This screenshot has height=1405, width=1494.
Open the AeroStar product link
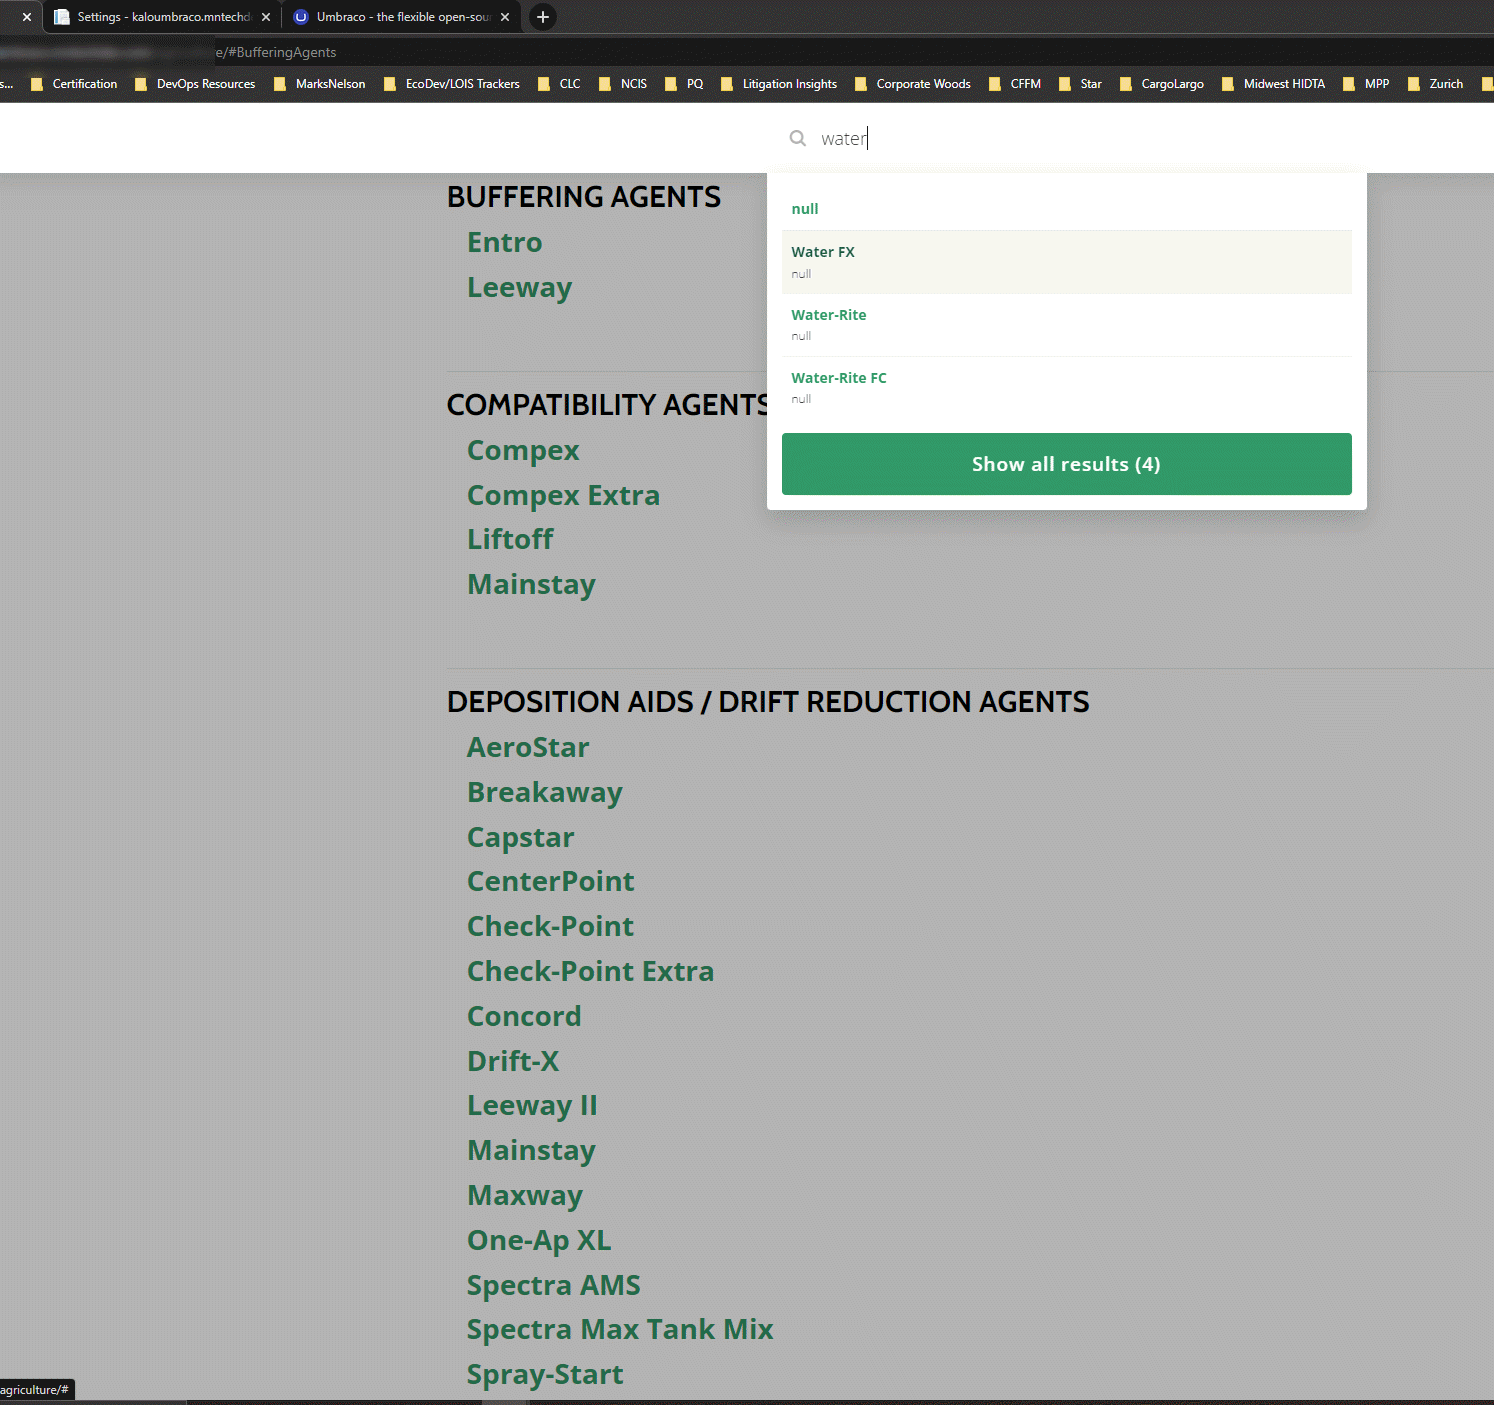528,748
